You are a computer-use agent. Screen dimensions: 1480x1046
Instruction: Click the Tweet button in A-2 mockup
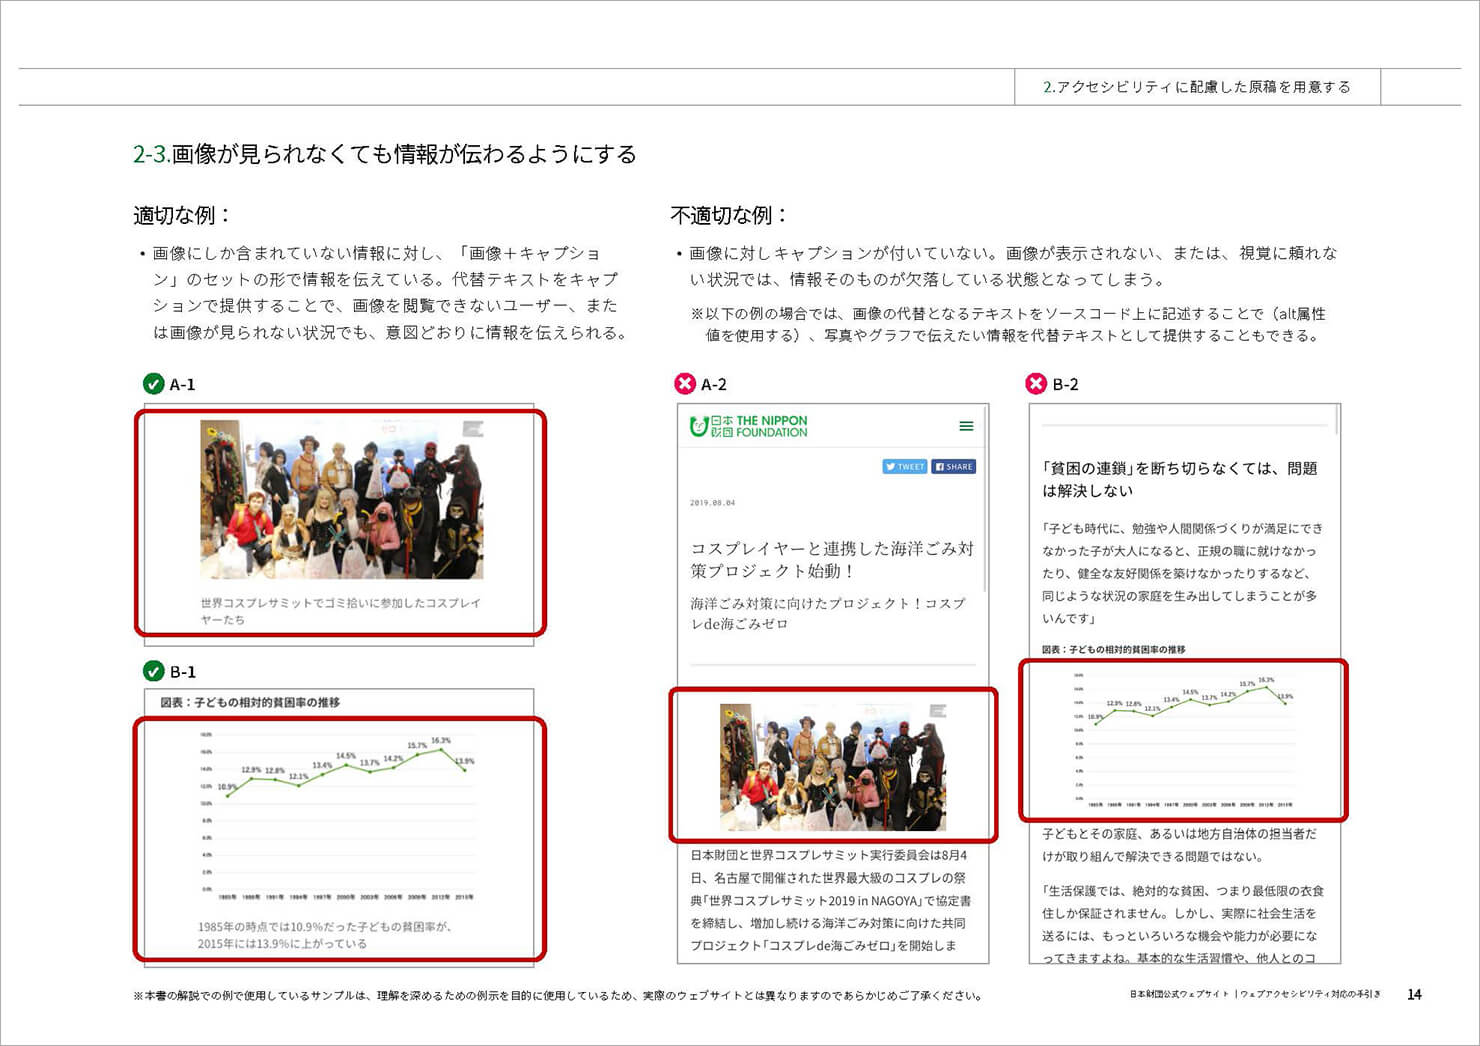point(904,466)
